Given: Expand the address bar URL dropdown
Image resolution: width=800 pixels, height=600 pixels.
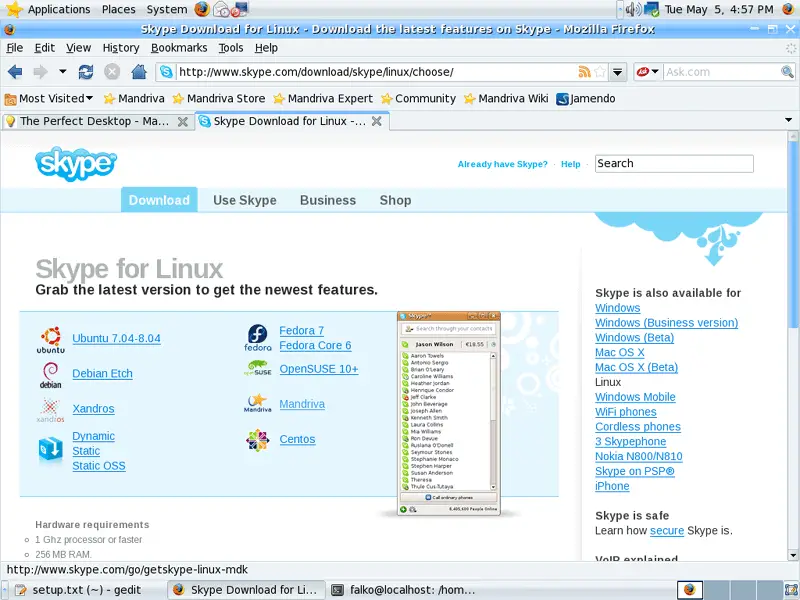Looking at the screenshot, I should 617,72.
